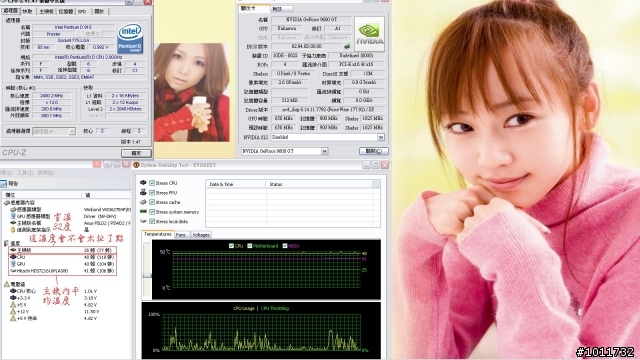Click the GPU monitor icon in the temperature list
Viewport: 640px width, 360px height.
(13, 264)
